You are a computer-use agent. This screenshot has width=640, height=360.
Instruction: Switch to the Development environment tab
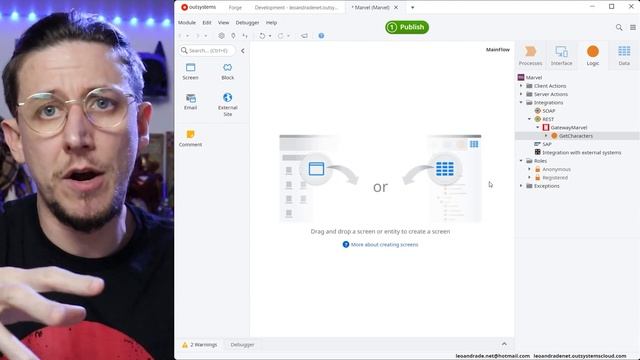click(296, 7)
